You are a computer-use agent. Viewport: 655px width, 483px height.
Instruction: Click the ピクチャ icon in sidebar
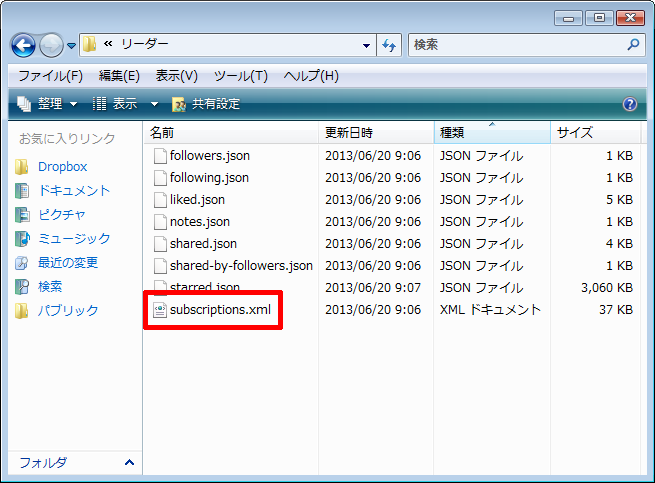(x=22, y=214)
